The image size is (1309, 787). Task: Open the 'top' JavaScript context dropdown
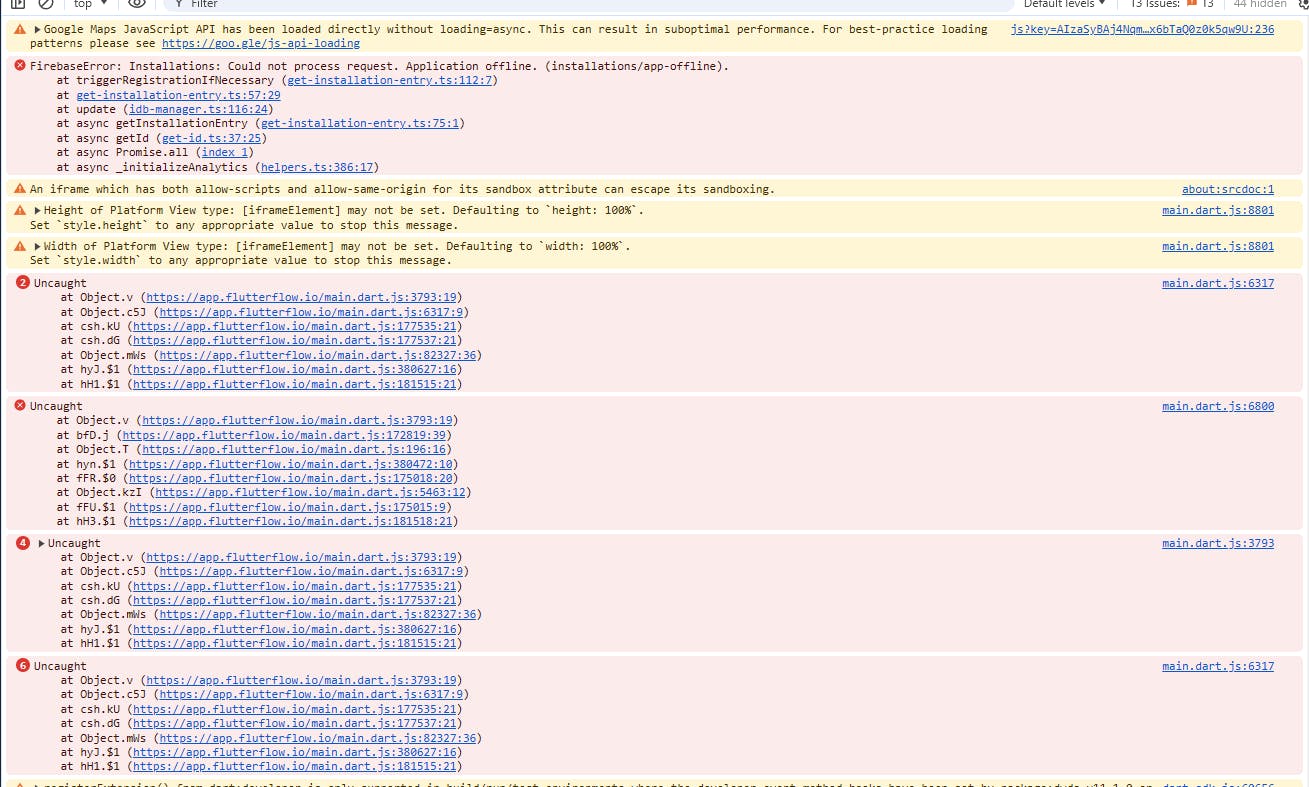coord(90,4)
